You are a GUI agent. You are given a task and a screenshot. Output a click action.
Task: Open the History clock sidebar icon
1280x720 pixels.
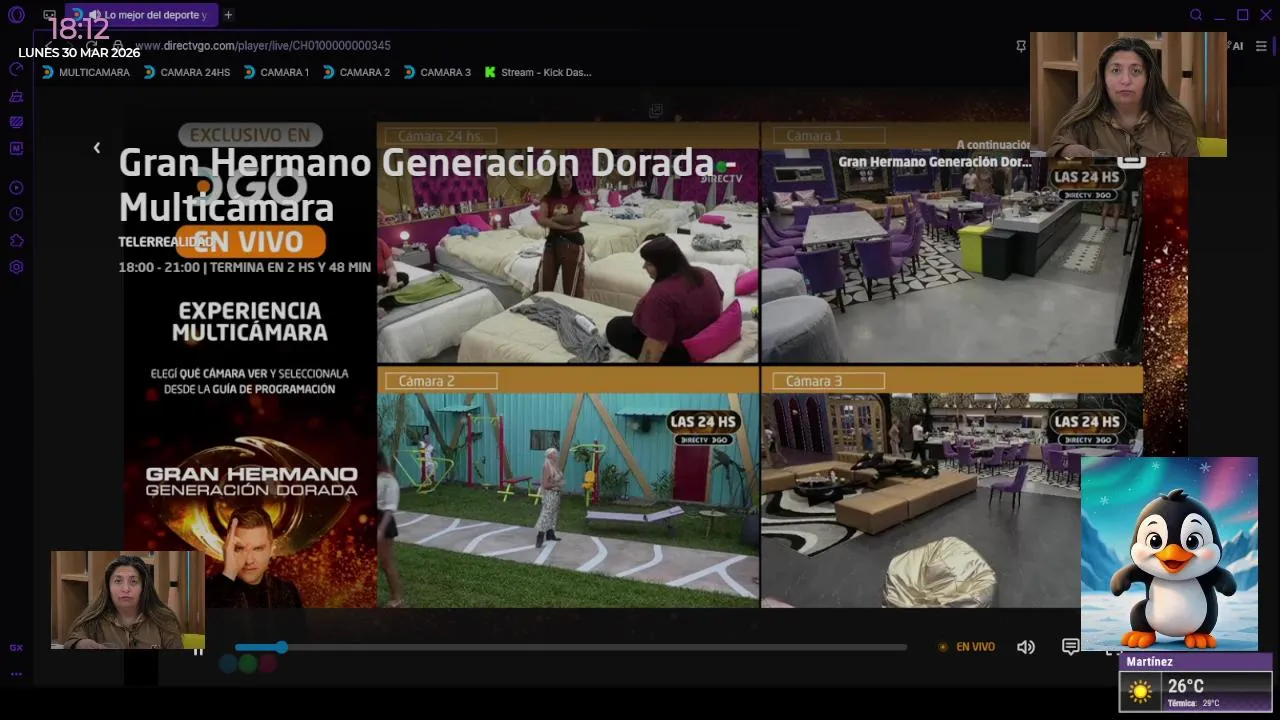tap(16, 214)
